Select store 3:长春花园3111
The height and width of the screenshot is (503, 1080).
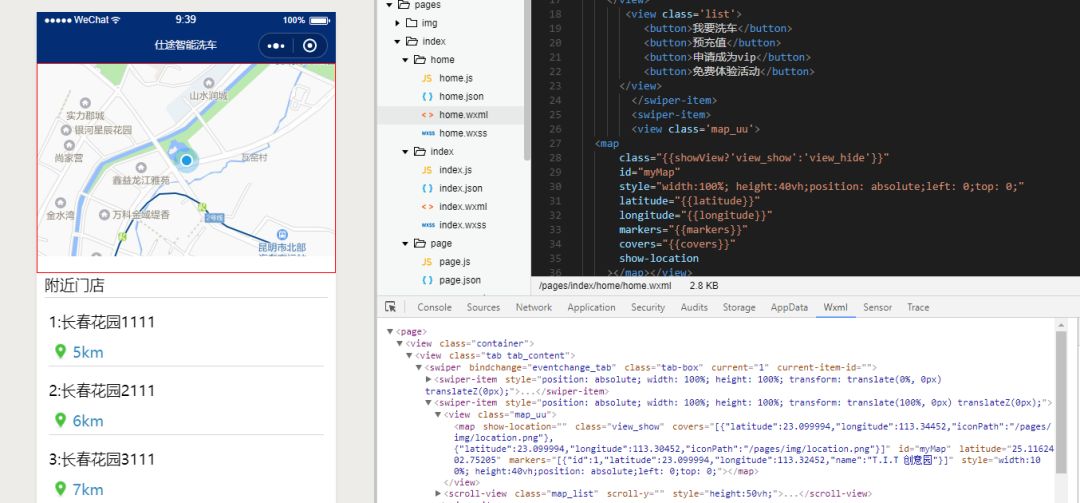(102, 459)
